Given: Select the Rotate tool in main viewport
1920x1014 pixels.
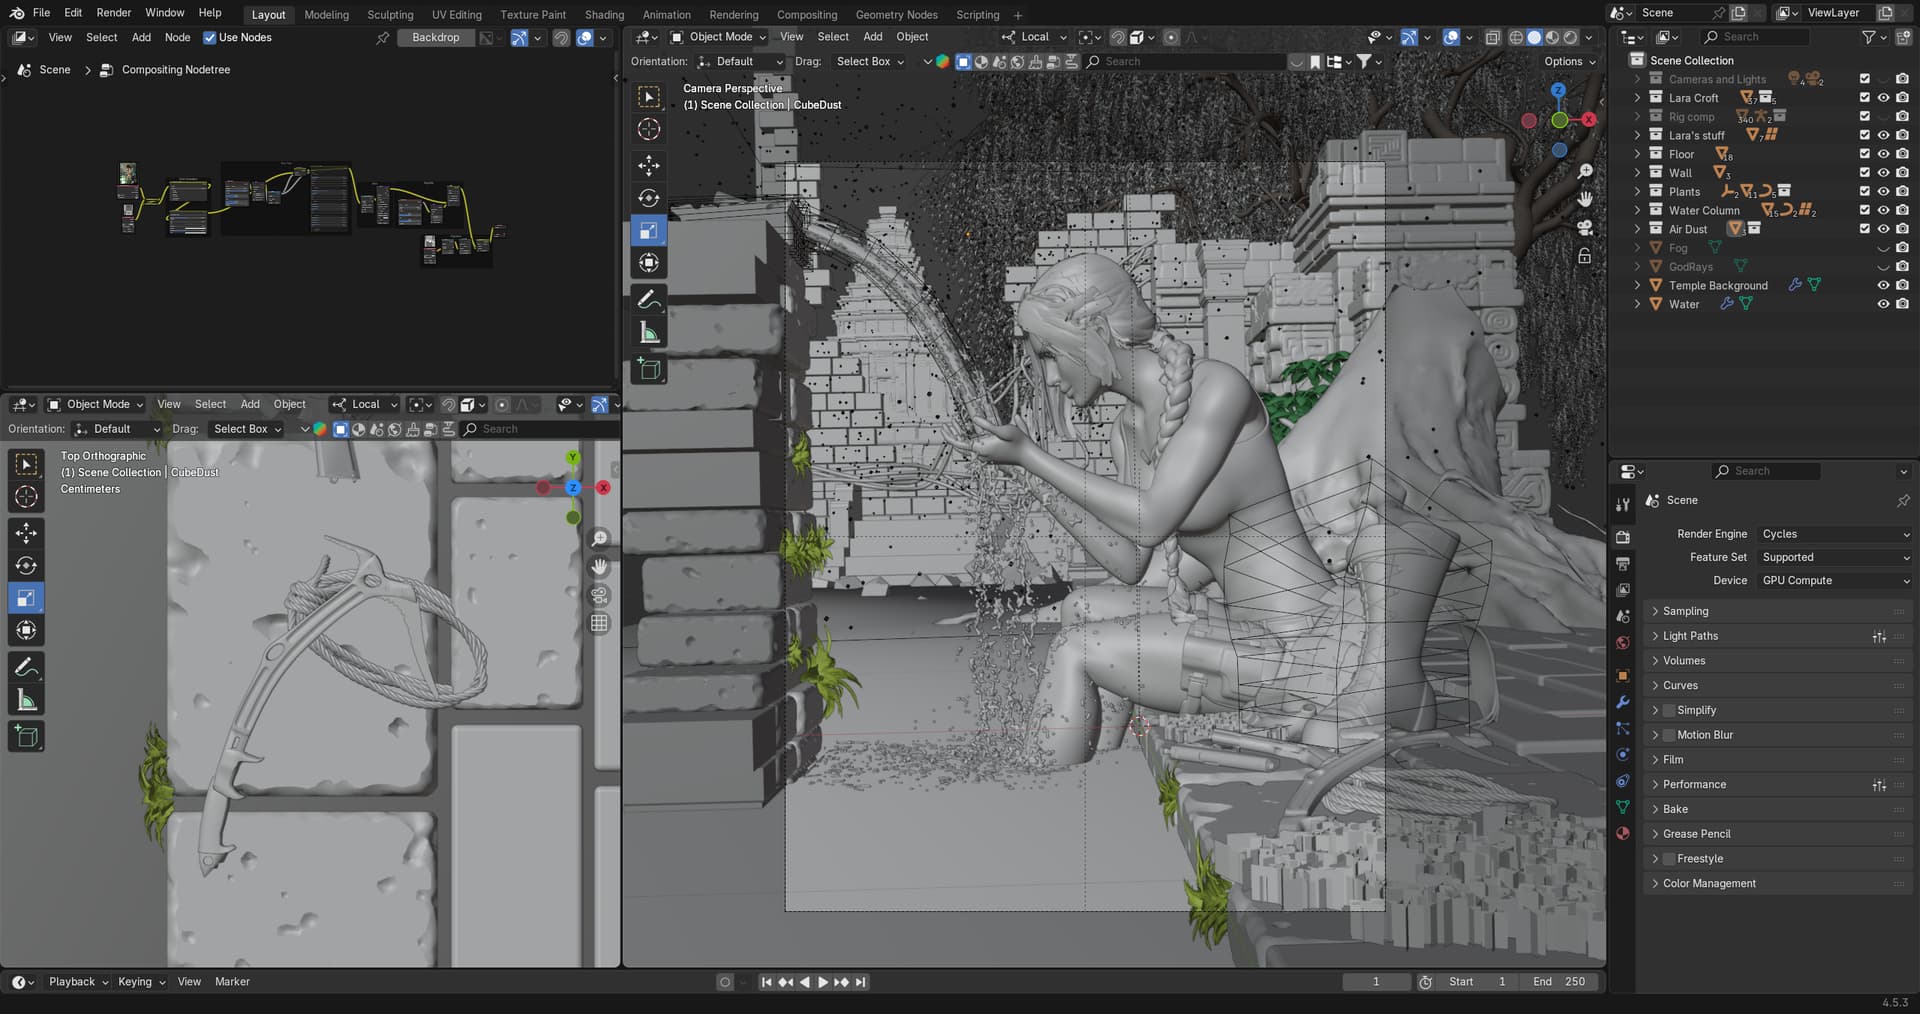Looking at the screenshot, I should click(x=649, y=198).
